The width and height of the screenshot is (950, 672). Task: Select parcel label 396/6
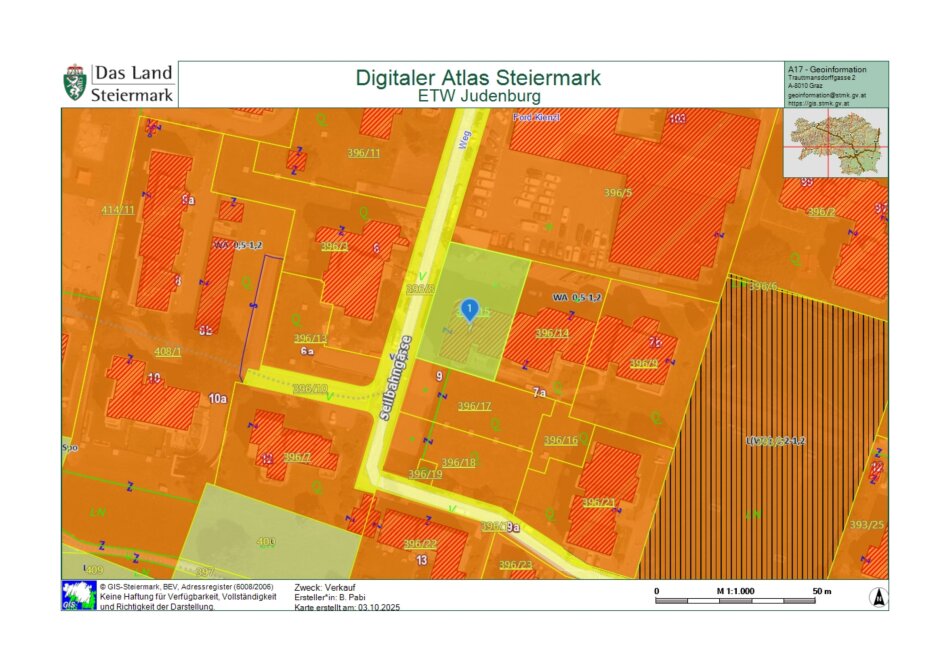click(x=763, y=286)
